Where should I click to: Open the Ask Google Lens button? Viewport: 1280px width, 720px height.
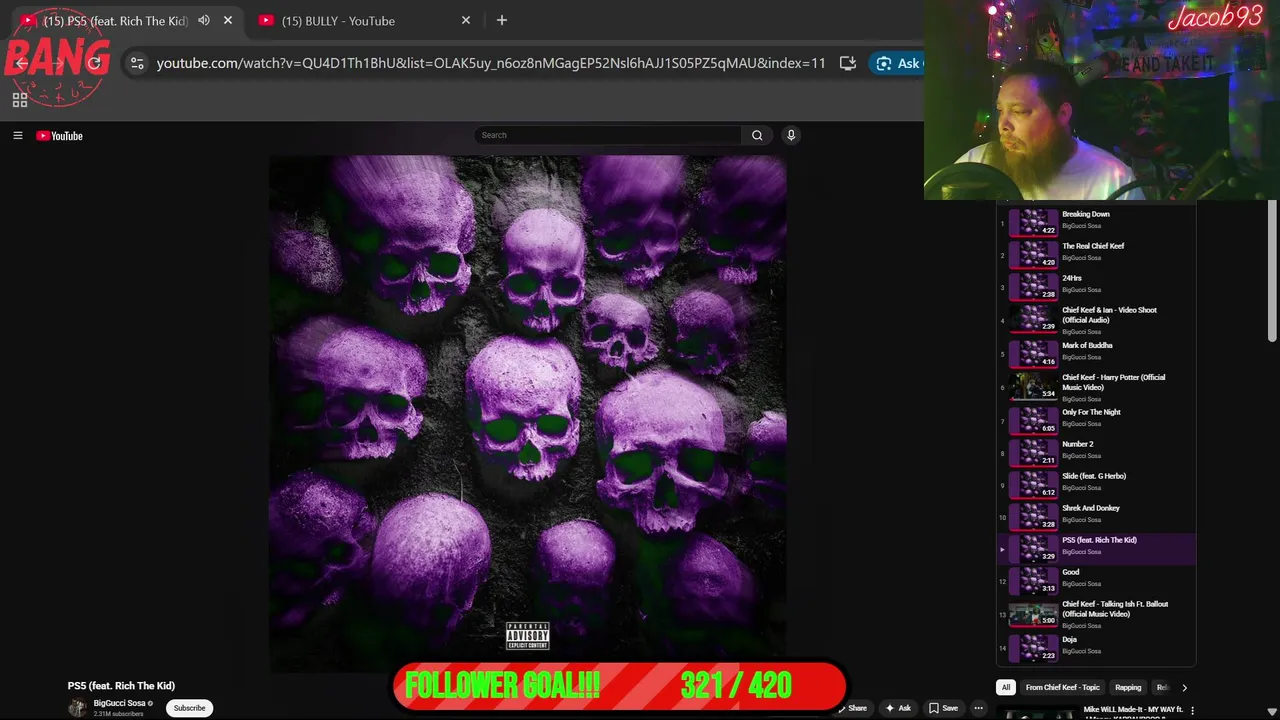click(x=897, y=63)
